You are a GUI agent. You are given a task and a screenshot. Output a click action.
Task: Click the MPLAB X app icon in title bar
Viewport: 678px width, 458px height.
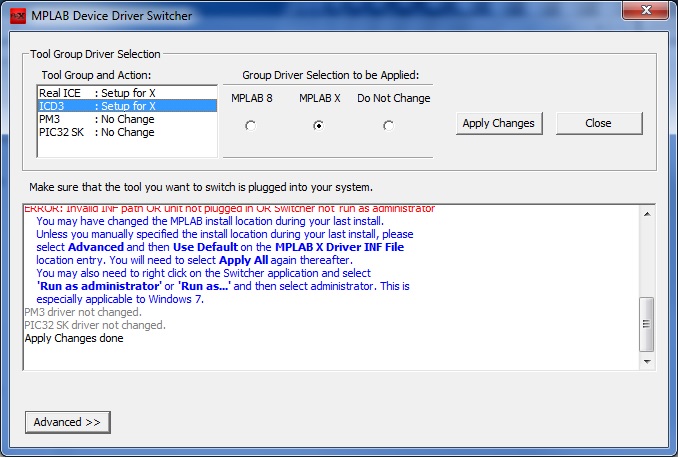coord(18,16)
